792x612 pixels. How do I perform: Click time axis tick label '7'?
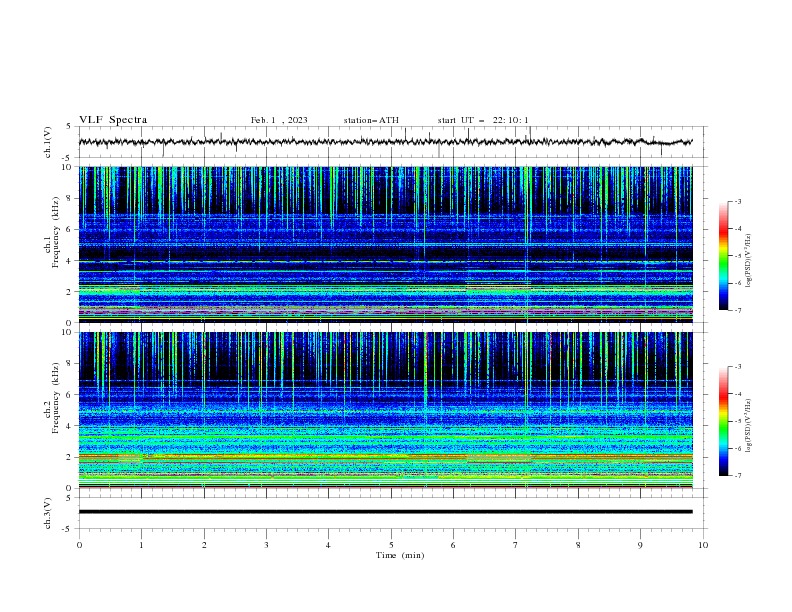click(516, 545)
